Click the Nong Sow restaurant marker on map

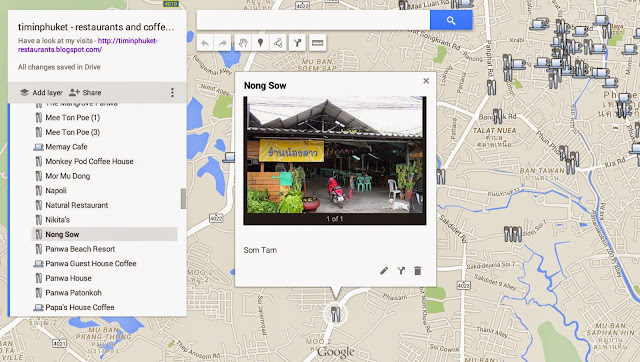click(x=335, y=314)
